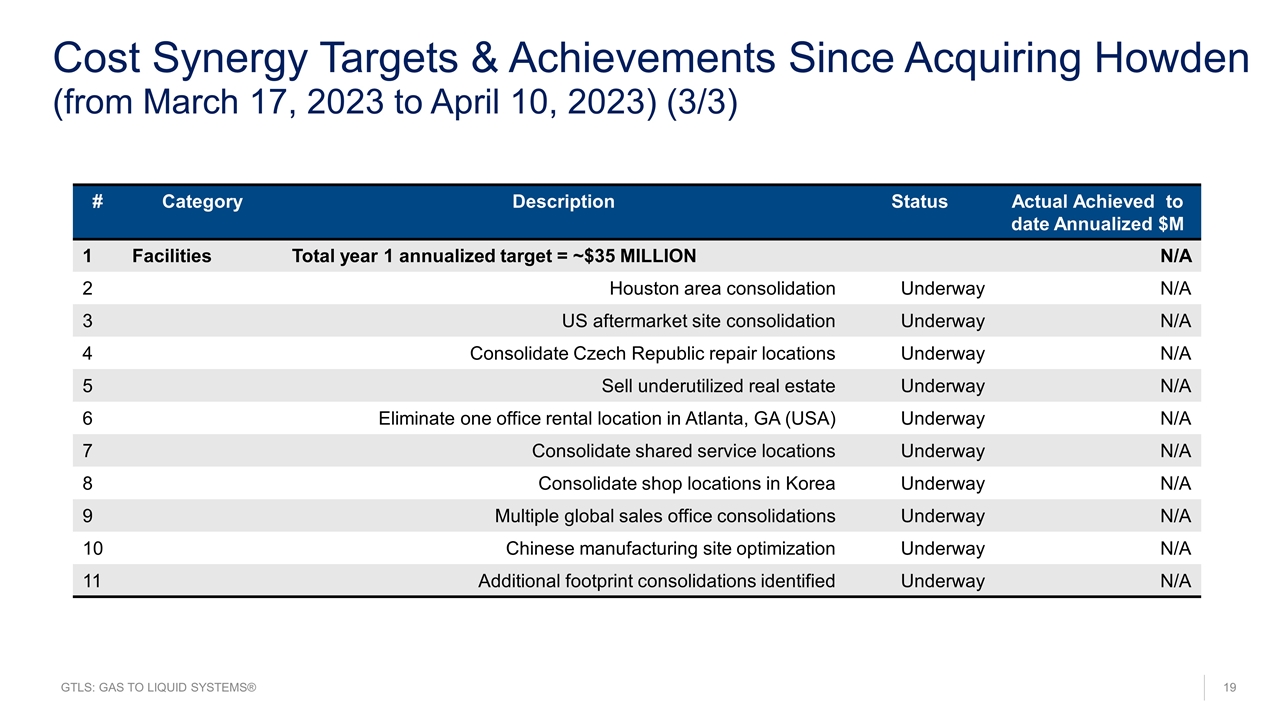Viewport: 1280px width, 720px height.
Task: Click the 'GTLS: GAS TO LIQUID SYSTEMS' footer
Action: [x=159, y=688]
